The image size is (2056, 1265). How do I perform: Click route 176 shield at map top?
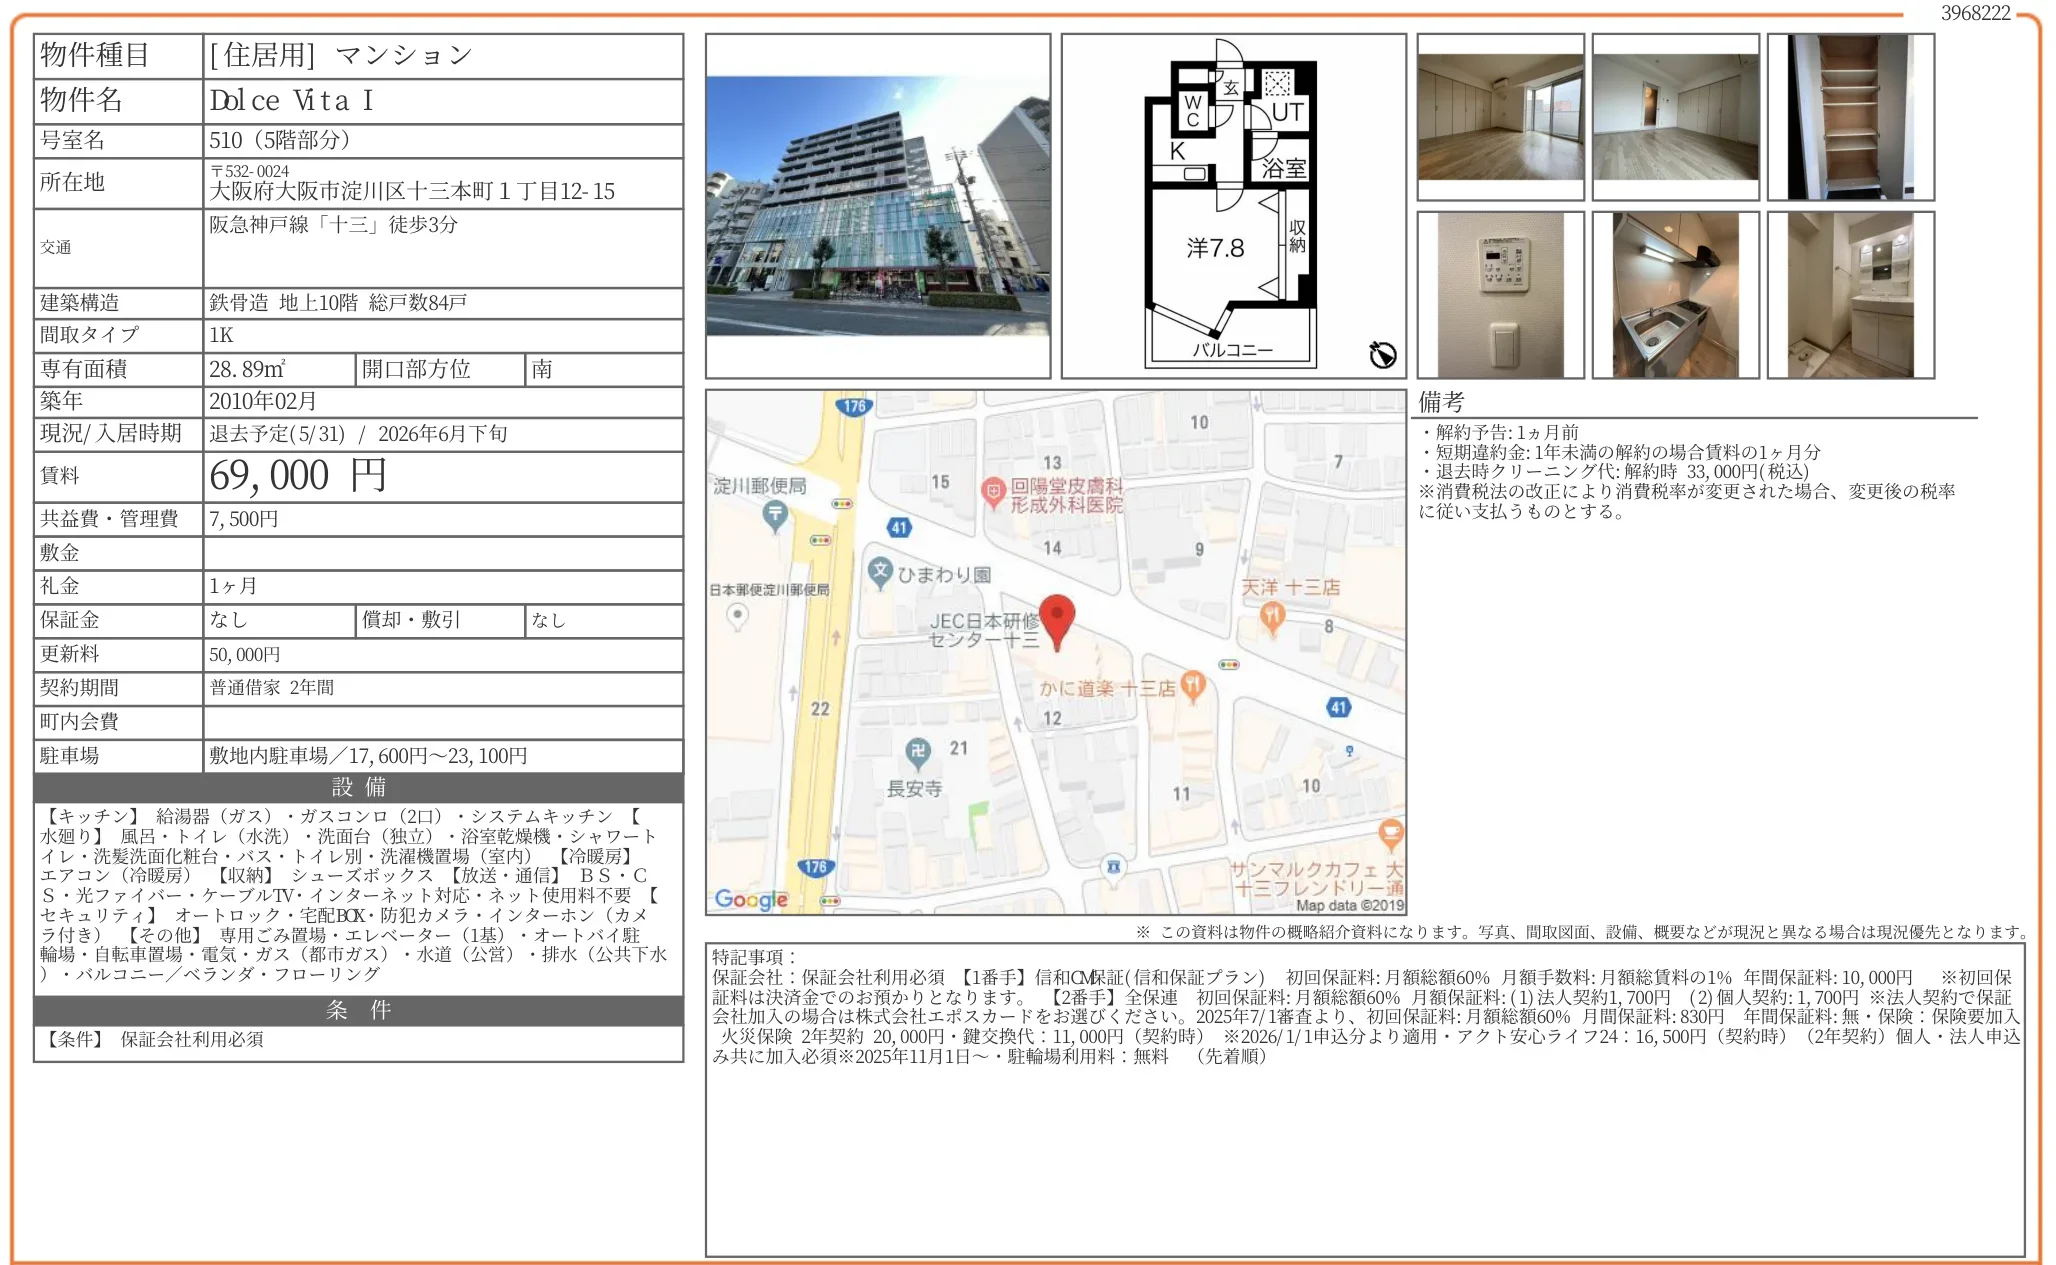tap(853, 406)
